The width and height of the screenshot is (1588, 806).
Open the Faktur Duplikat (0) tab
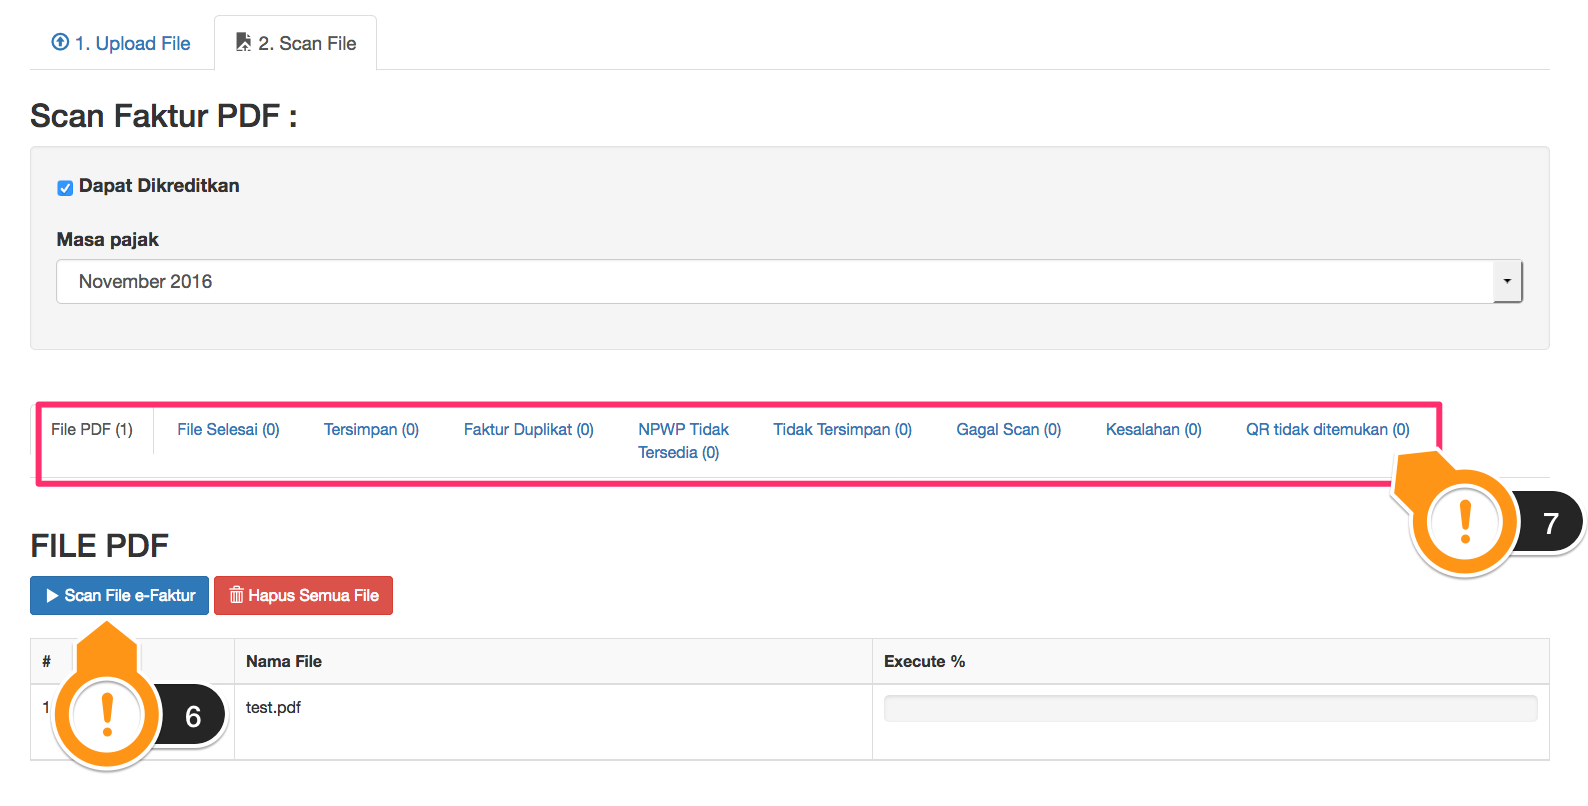528,430
